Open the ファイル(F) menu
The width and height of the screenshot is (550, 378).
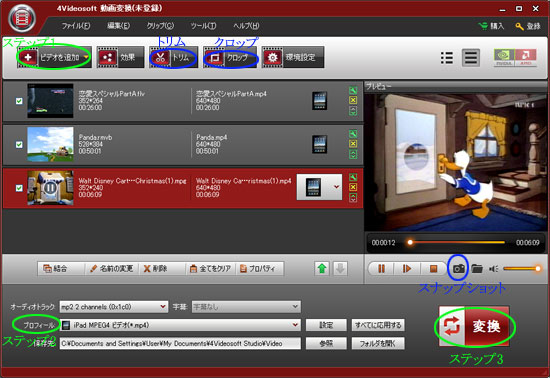click(76, 26)
